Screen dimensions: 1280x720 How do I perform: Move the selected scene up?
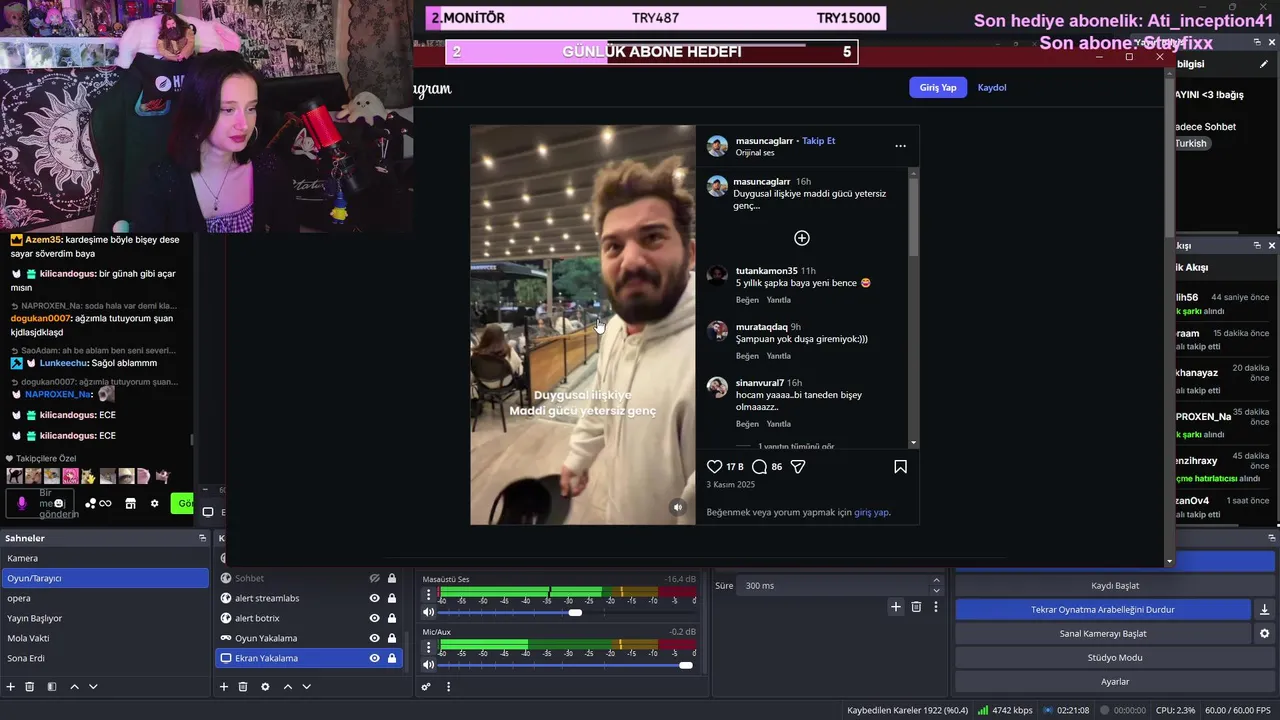pos(74,687)
